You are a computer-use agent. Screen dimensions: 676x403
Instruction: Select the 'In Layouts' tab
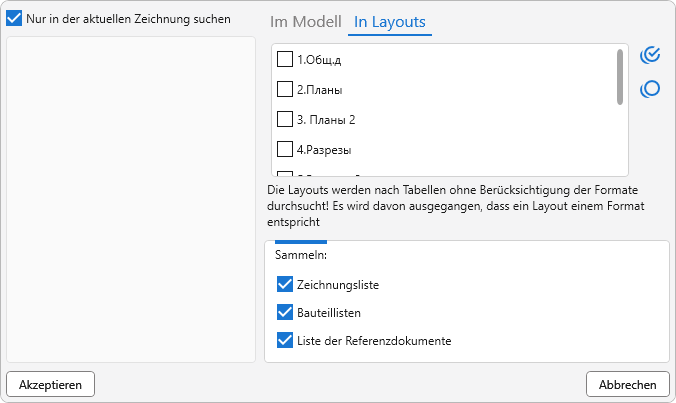[x=389, y=22]
